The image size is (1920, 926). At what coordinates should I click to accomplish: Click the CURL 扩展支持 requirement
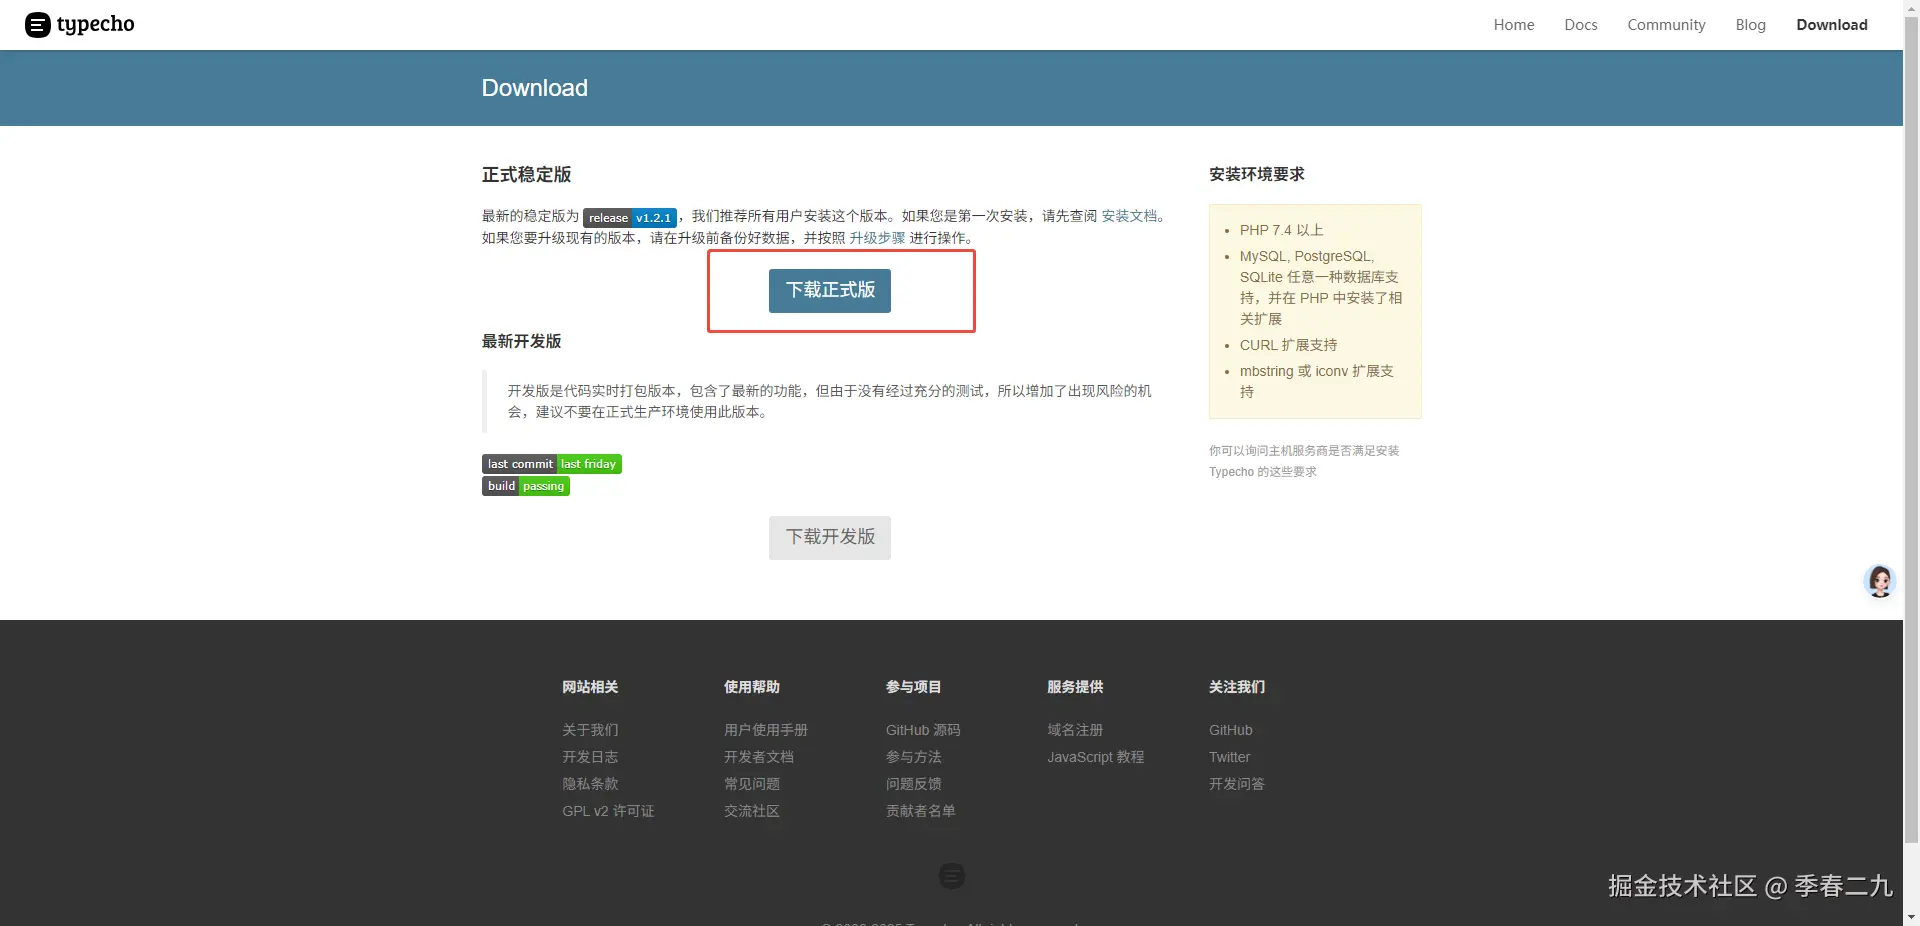tap(1289, 345)
